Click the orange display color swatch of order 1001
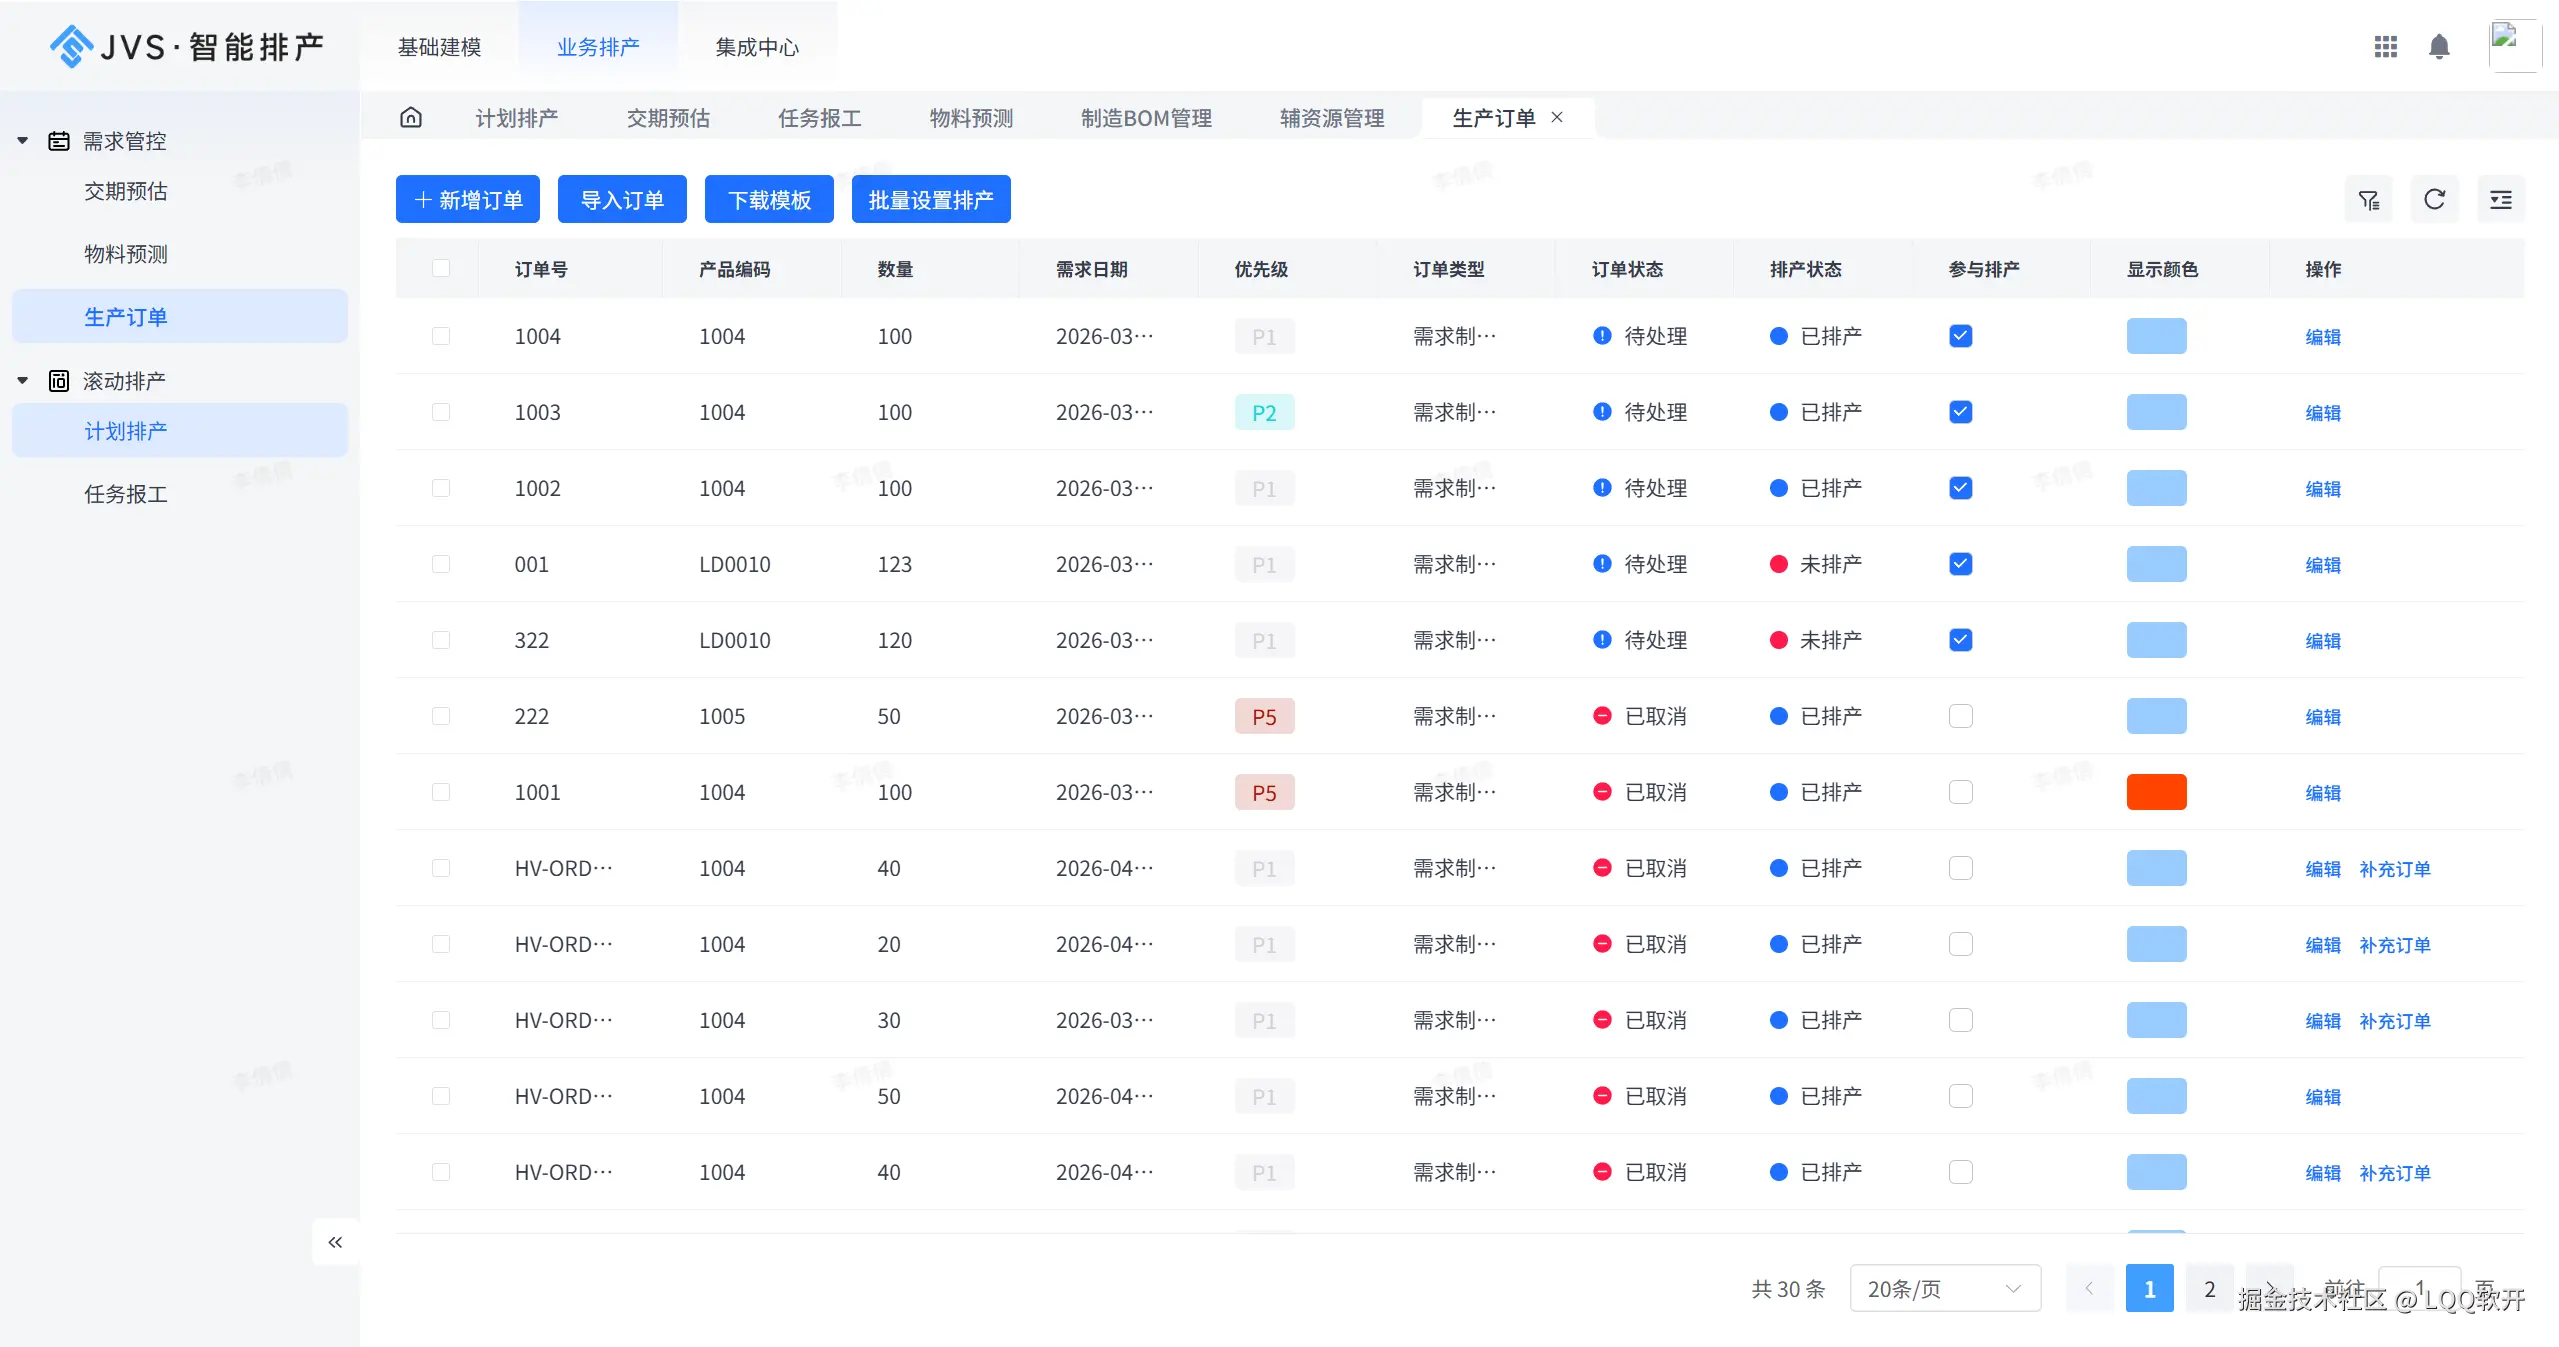This screenshot has width=2559, height=1347. (x=2156, y=791)
